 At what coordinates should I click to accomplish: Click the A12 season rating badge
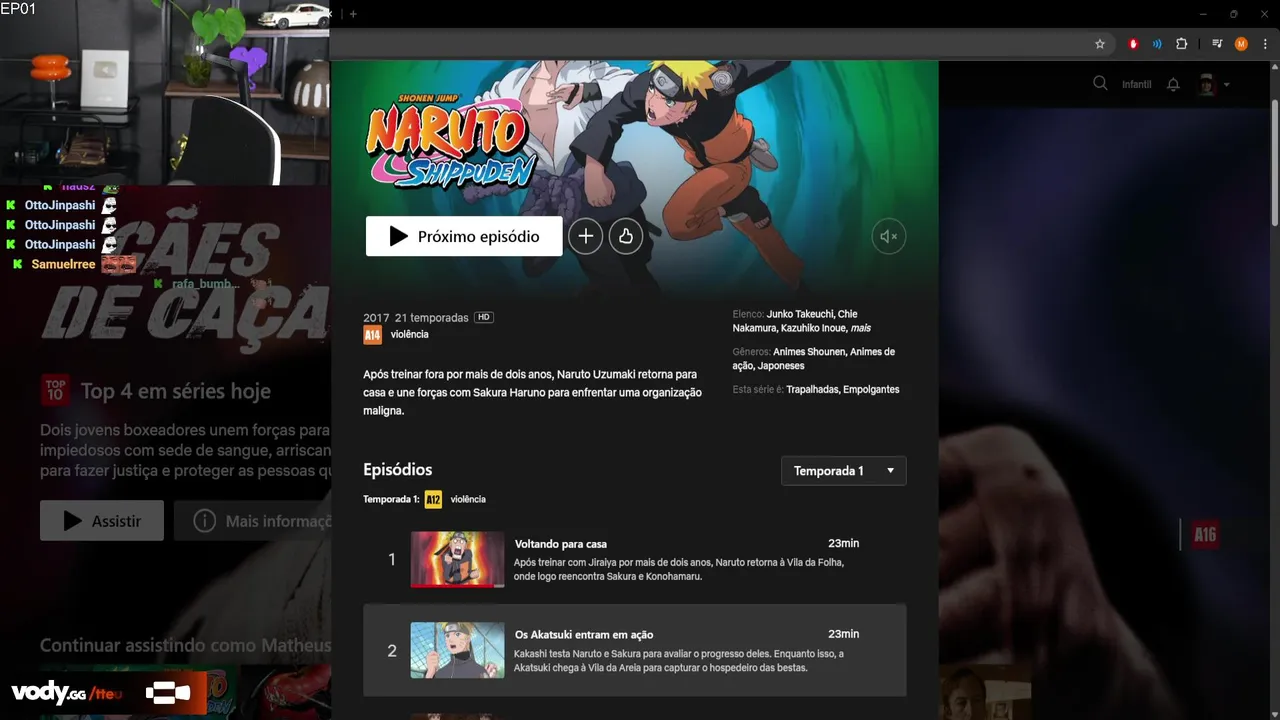pyautogui.click(x=433, y=499)
